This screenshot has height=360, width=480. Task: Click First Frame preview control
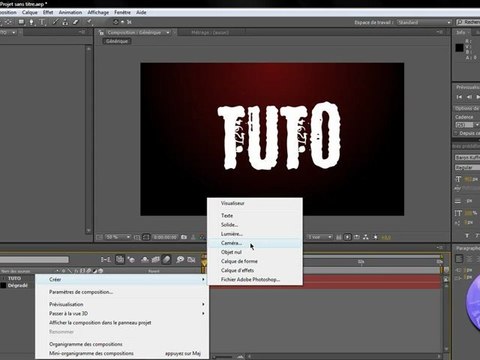tap(459, 97)
